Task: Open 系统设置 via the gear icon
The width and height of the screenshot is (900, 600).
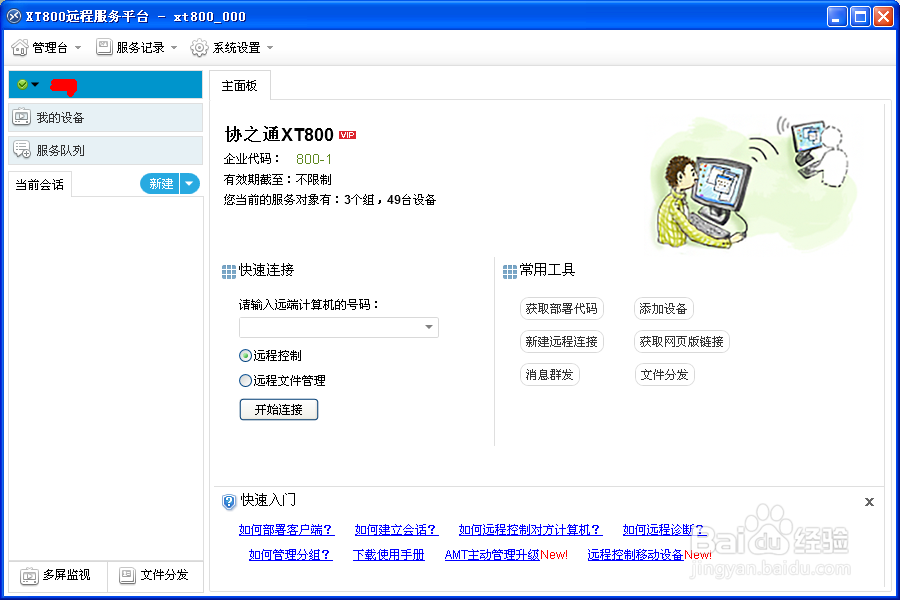Action: pos(199,46)
